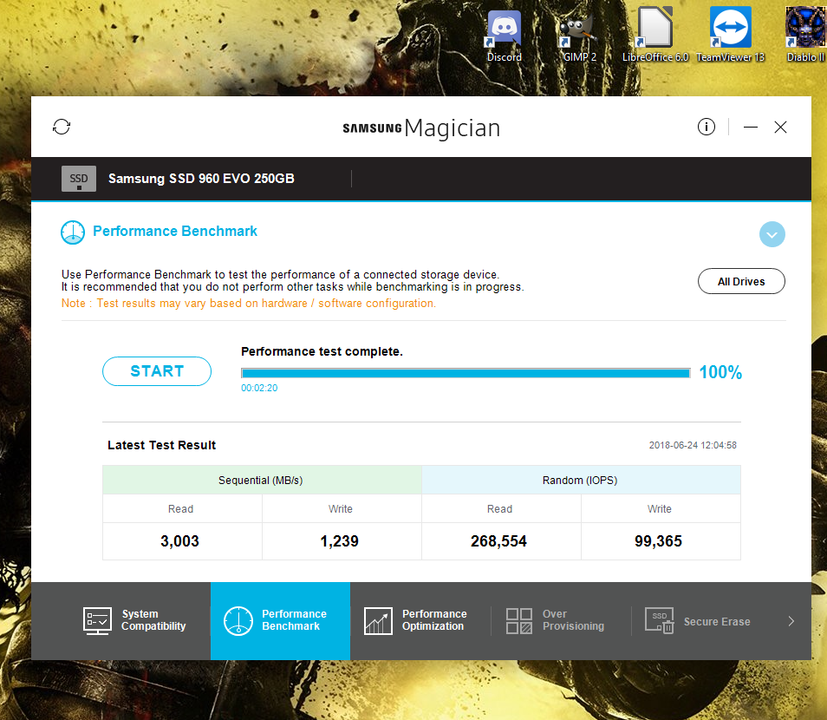This screenshot has height=720, width=827.
Task: Open the Over Provisioning tab
Action: 561,621
